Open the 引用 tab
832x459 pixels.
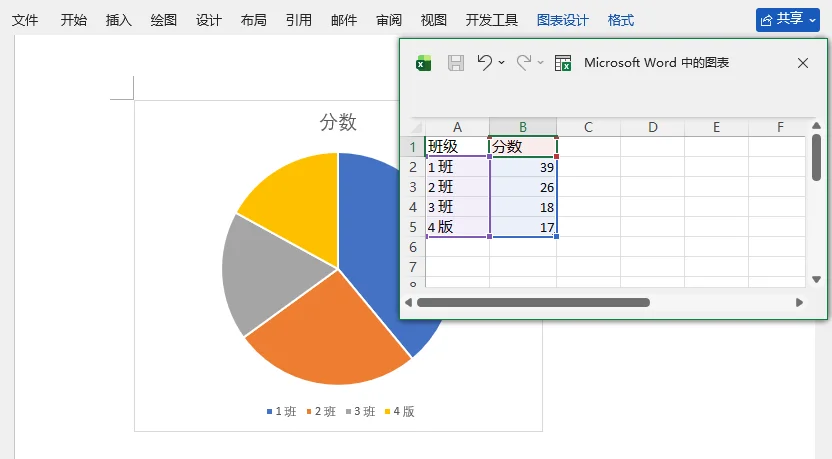coord(299,20)
